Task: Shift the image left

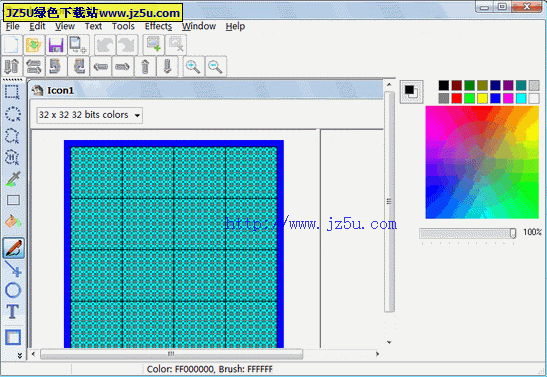Action: click(x=100, y=66)
